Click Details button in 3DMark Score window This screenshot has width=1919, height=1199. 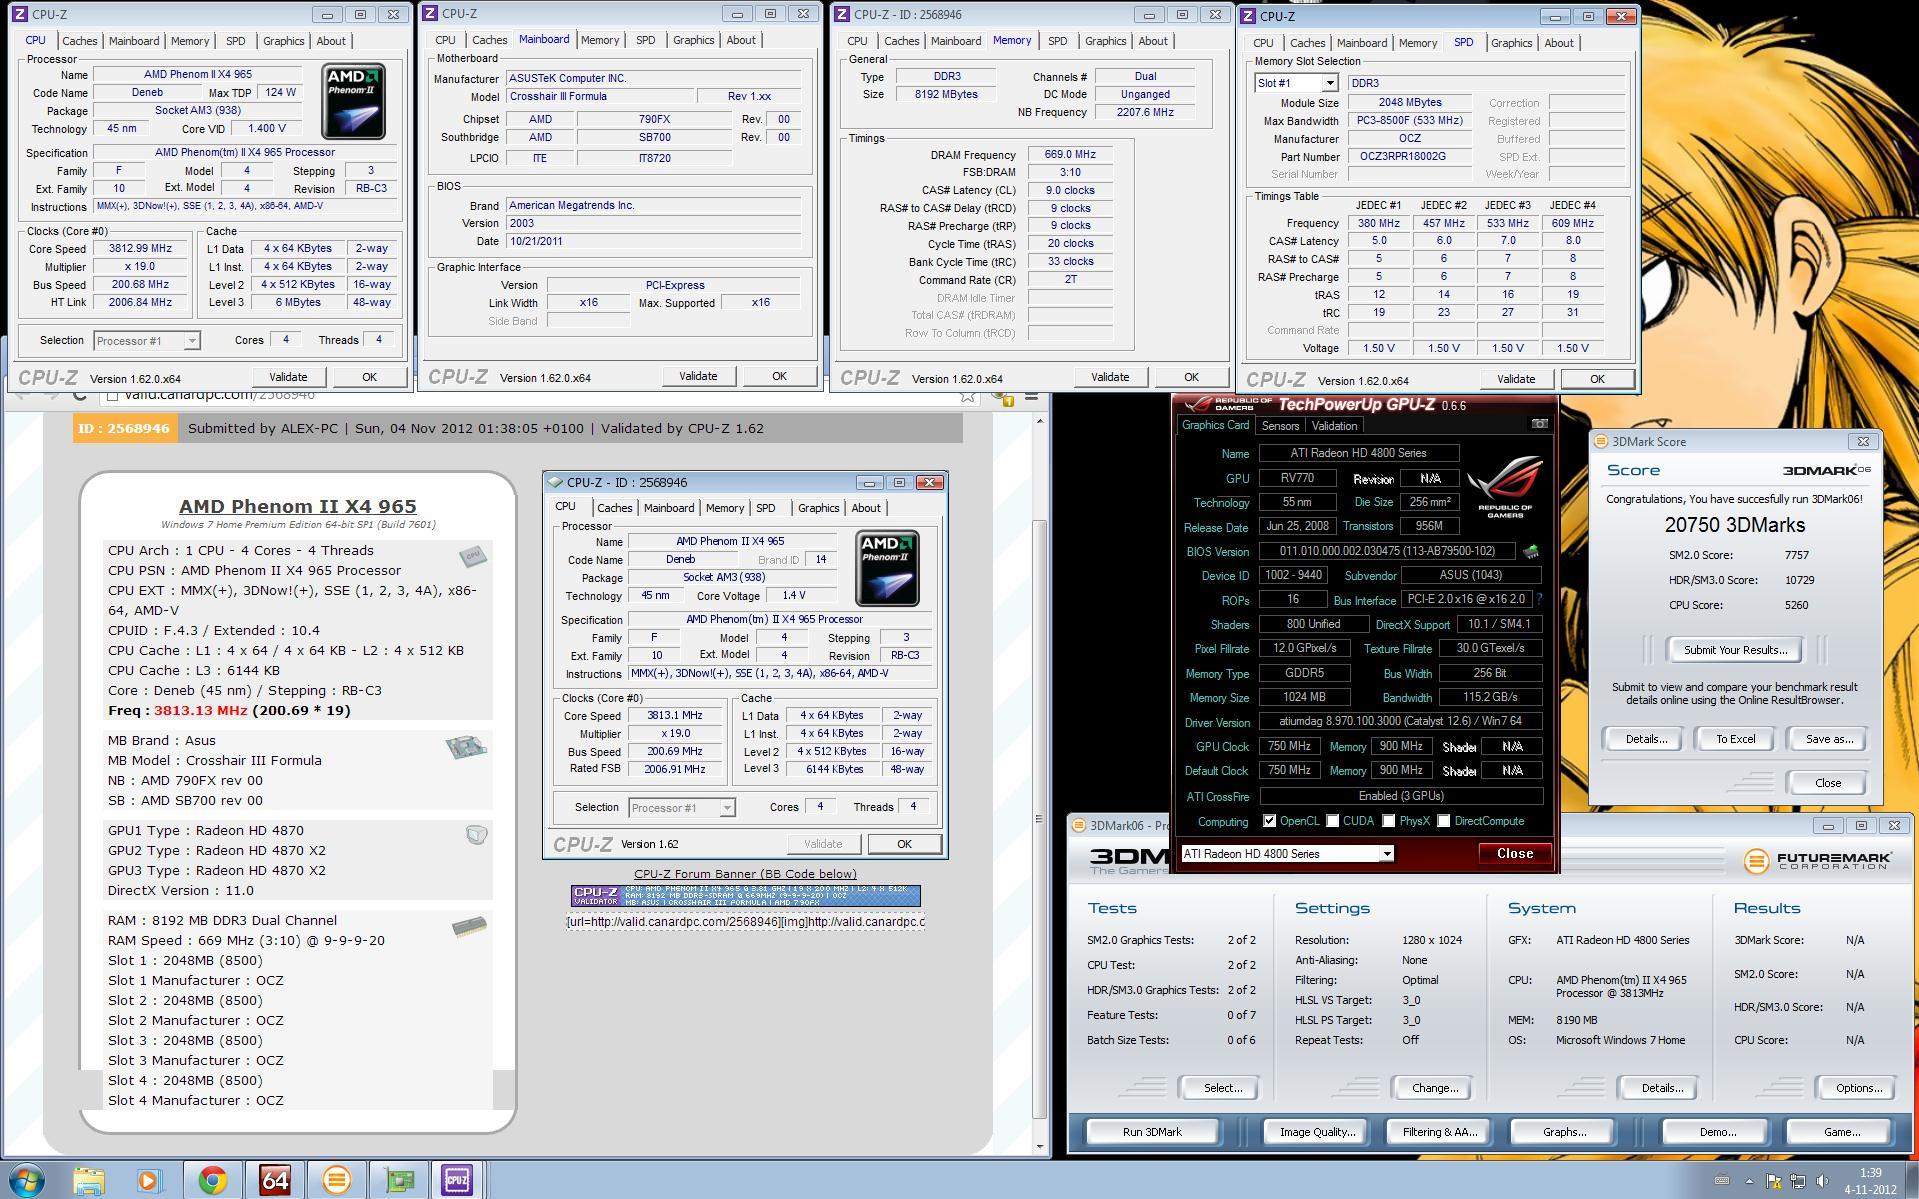pyautogui.click(x=1646, y=739)
